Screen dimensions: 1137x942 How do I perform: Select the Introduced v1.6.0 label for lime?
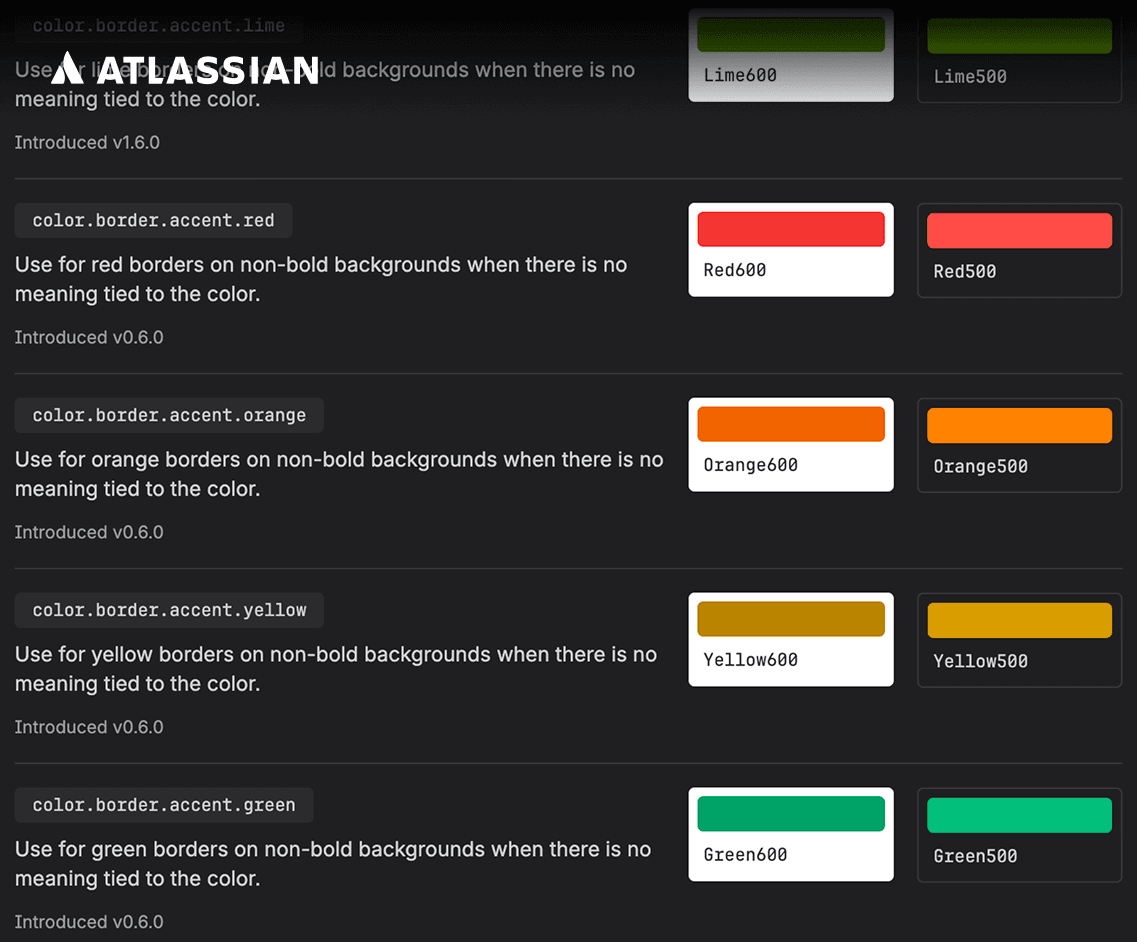tap(87, 142)
